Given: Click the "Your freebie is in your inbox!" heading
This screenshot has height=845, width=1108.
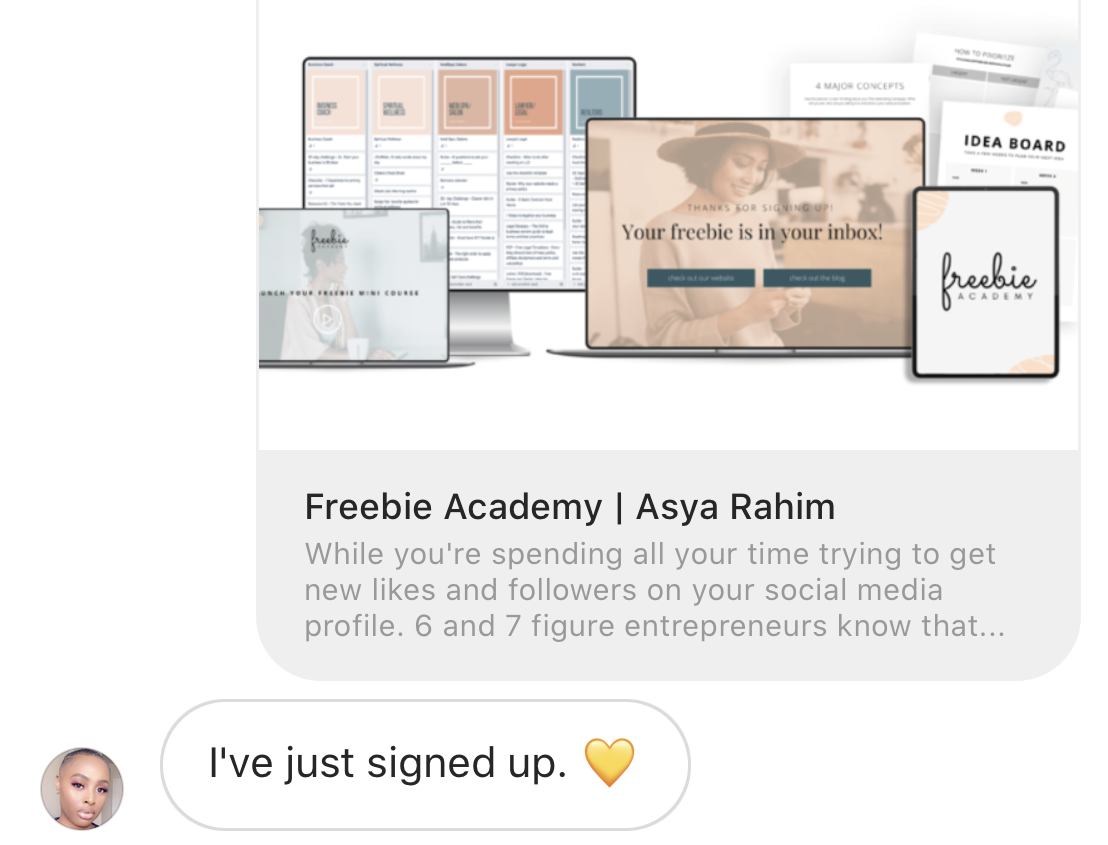Looking at the screenshot, I should tap(752, 232).
